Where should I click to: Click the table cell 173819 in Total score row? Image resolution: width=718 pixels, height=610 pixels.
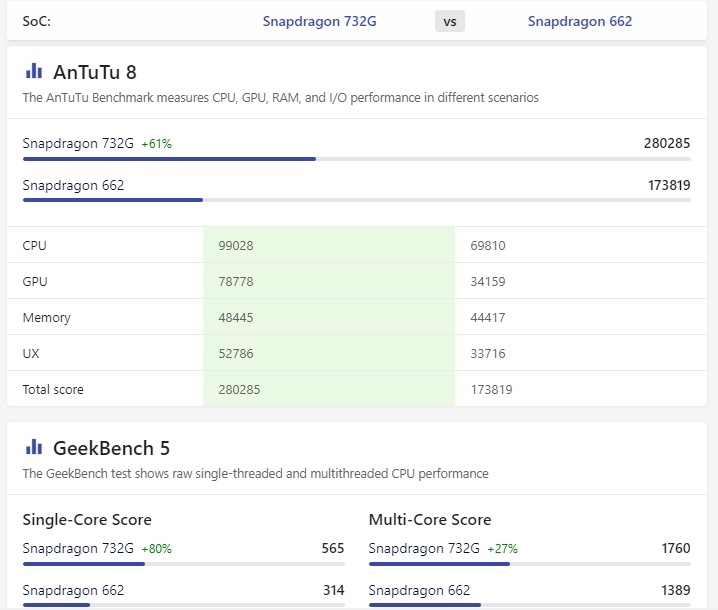point(581,389)
